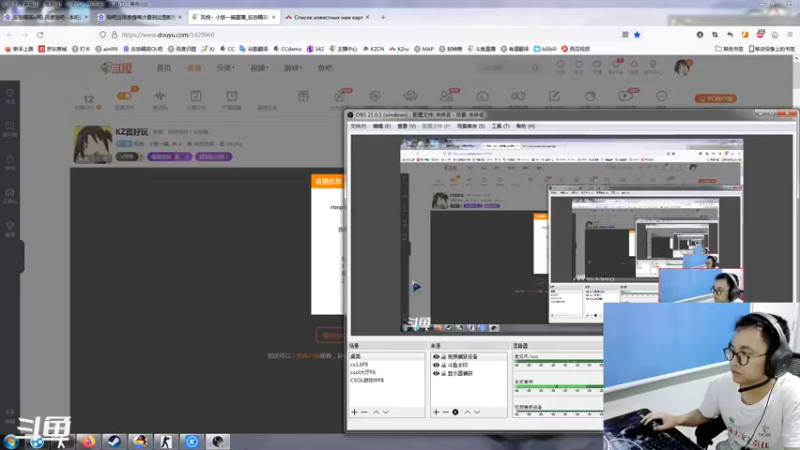The image size is (800, 450).
Task: Move scene up in OBS scenes list
Action: click(x=376, y=412)
